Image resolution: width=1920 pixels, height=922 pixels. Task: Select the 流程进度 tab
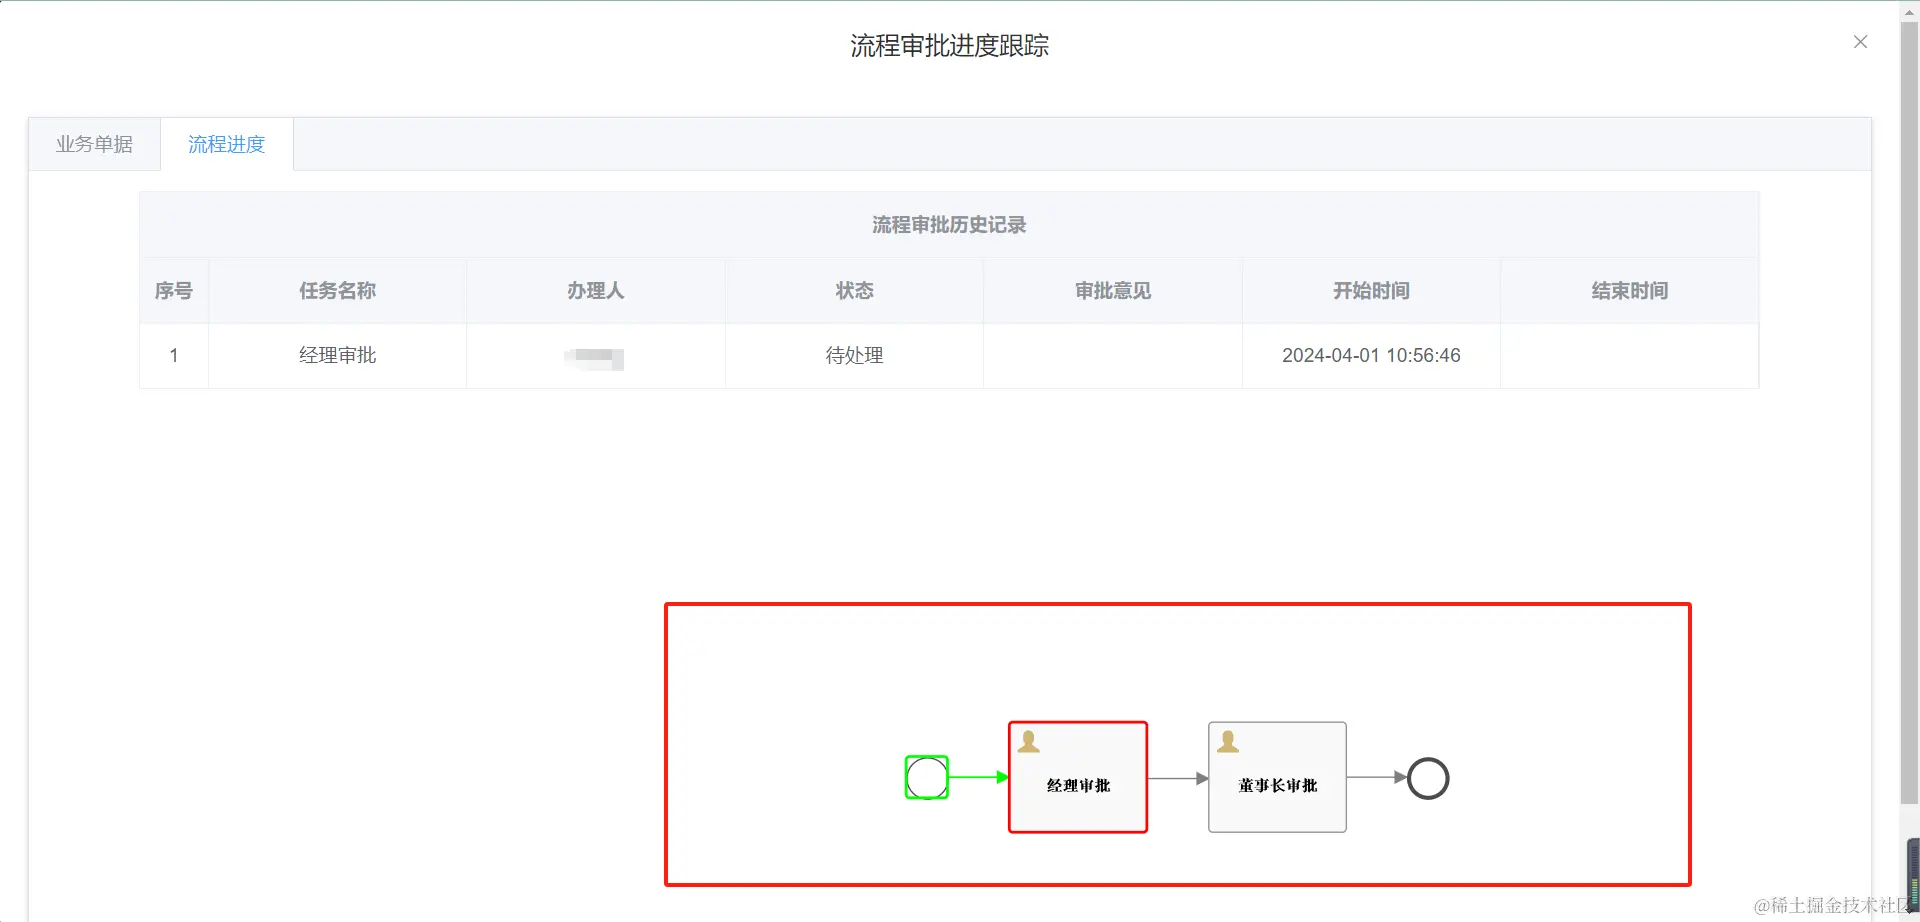[x=227, y=144]
